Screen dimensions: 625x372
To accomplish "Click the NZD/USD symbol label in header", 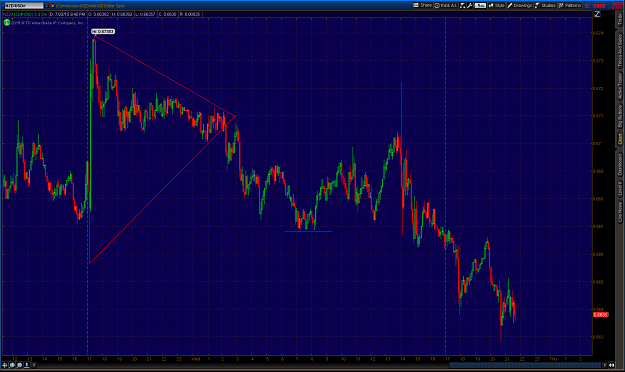I will pyautogui.click(x=25, y=14).
